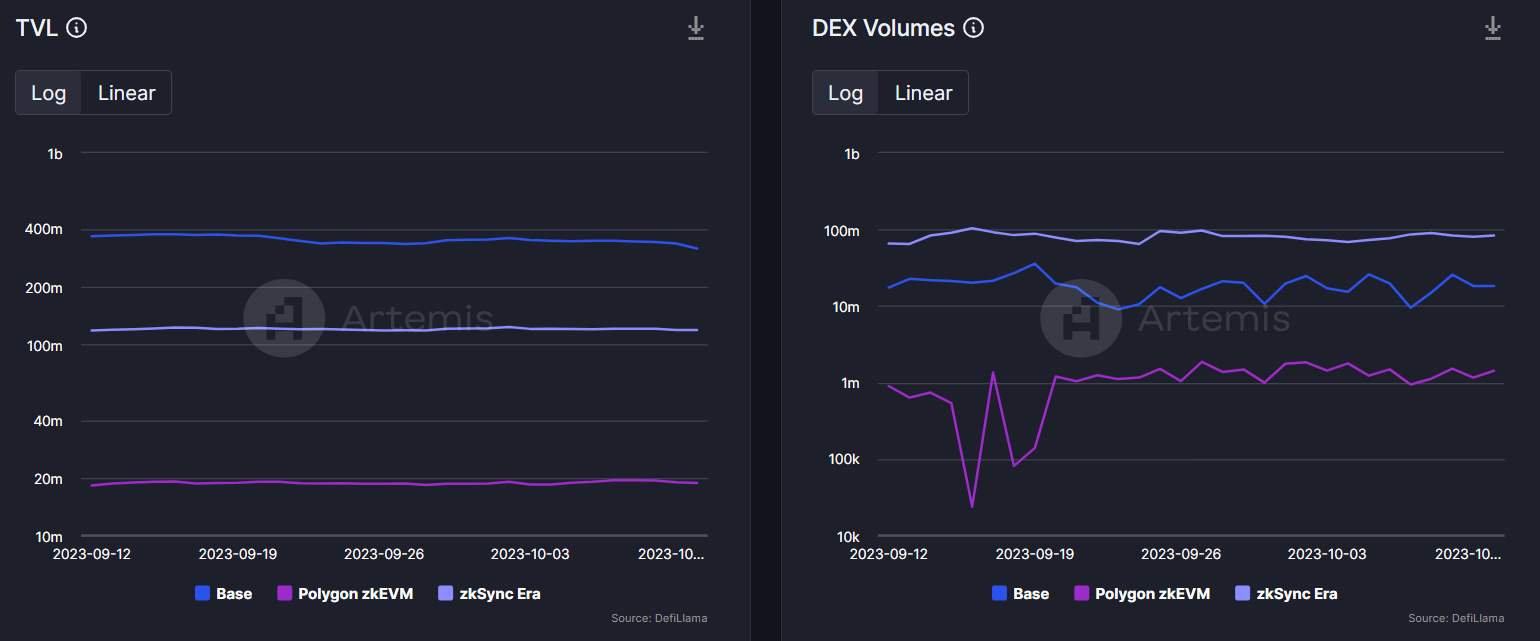Select Linear scale for DEX Volumes
The height and width of the screenshot is (641, 1540).
[923, 93]
